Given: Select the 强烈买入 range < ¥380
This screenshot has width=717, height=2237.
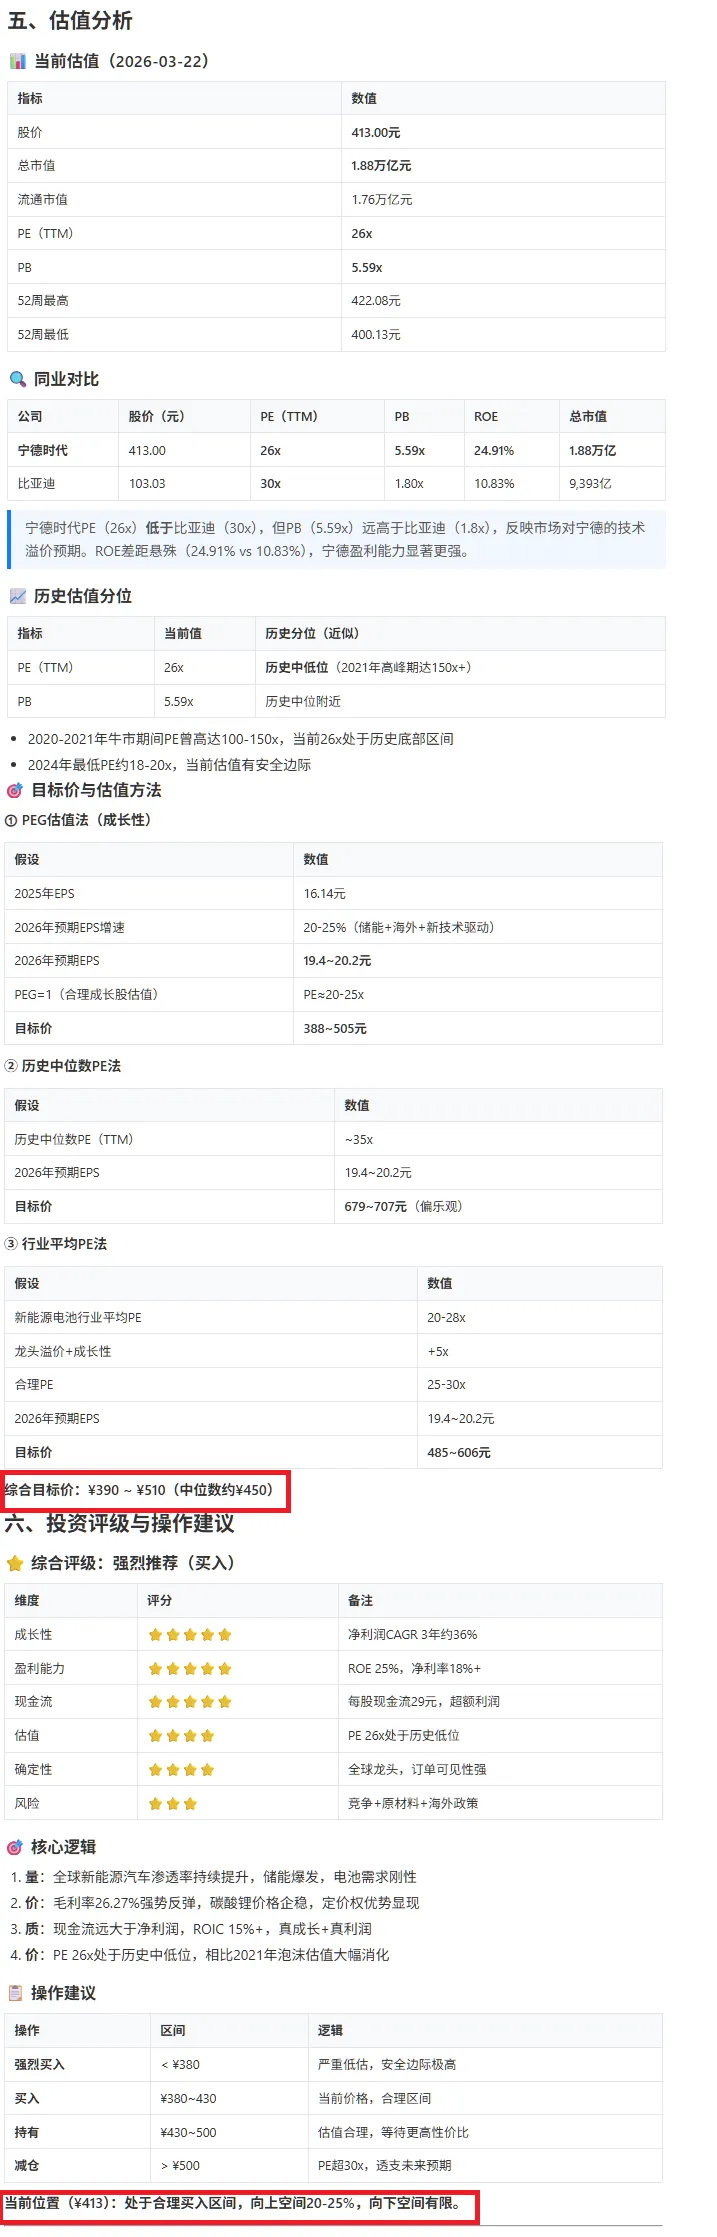Looking at the screenshot, I should click(x=181, y=2065).
